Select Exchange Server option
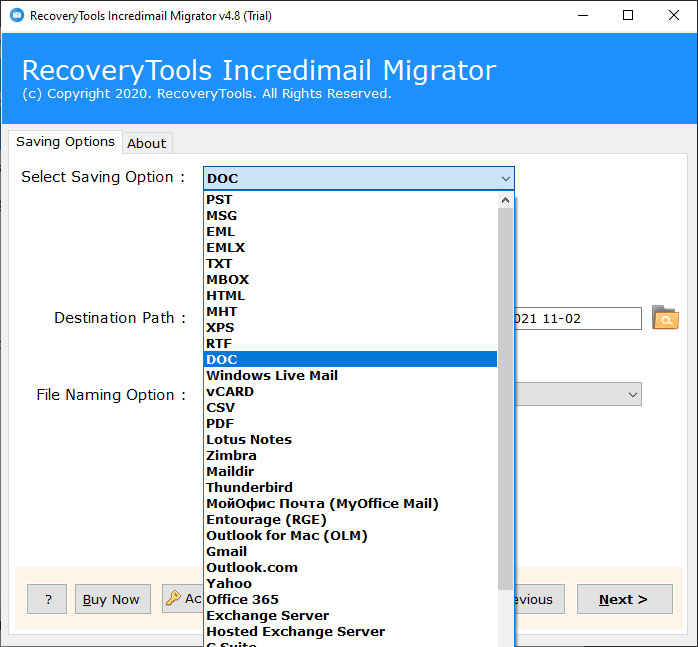 [350, 616]
